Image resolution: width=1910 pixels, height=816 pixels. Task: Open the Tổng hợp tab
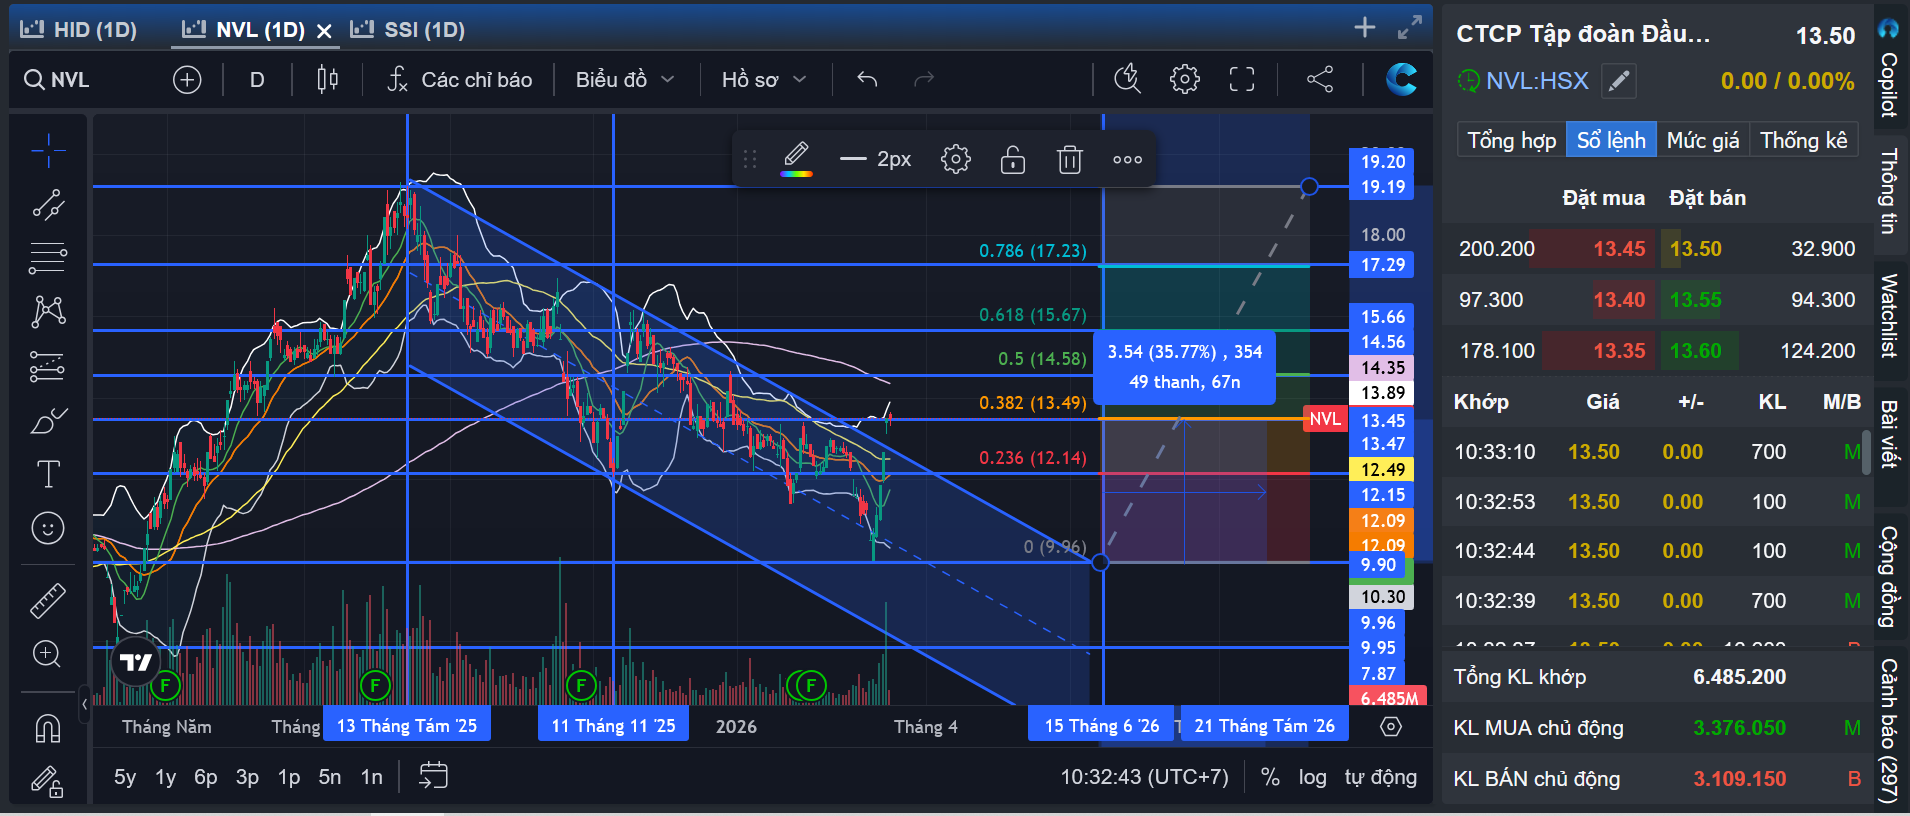[1511, 140]
